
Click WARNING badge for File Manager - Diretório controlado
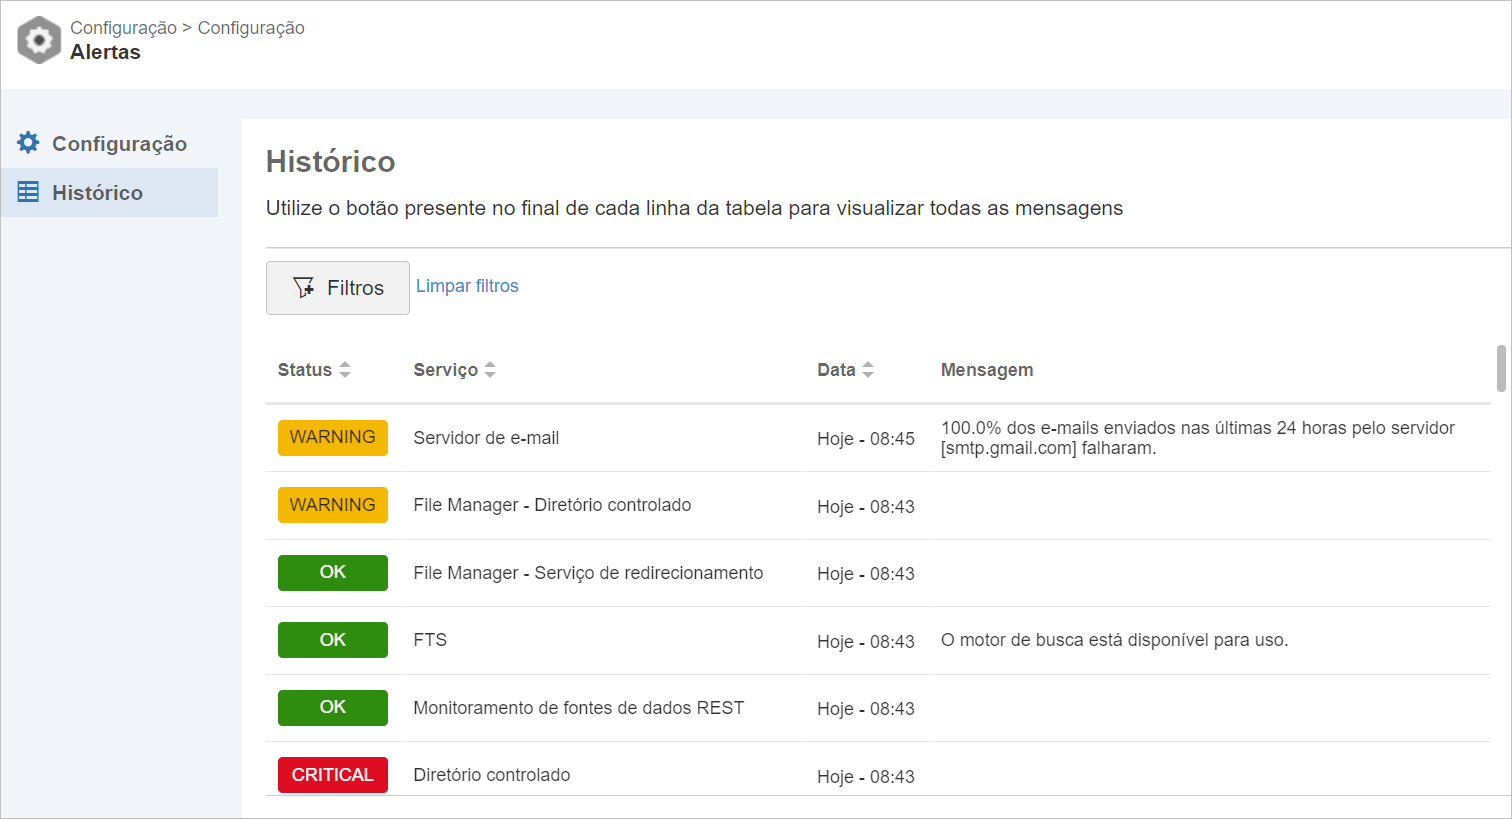click(x=333, y=505)
